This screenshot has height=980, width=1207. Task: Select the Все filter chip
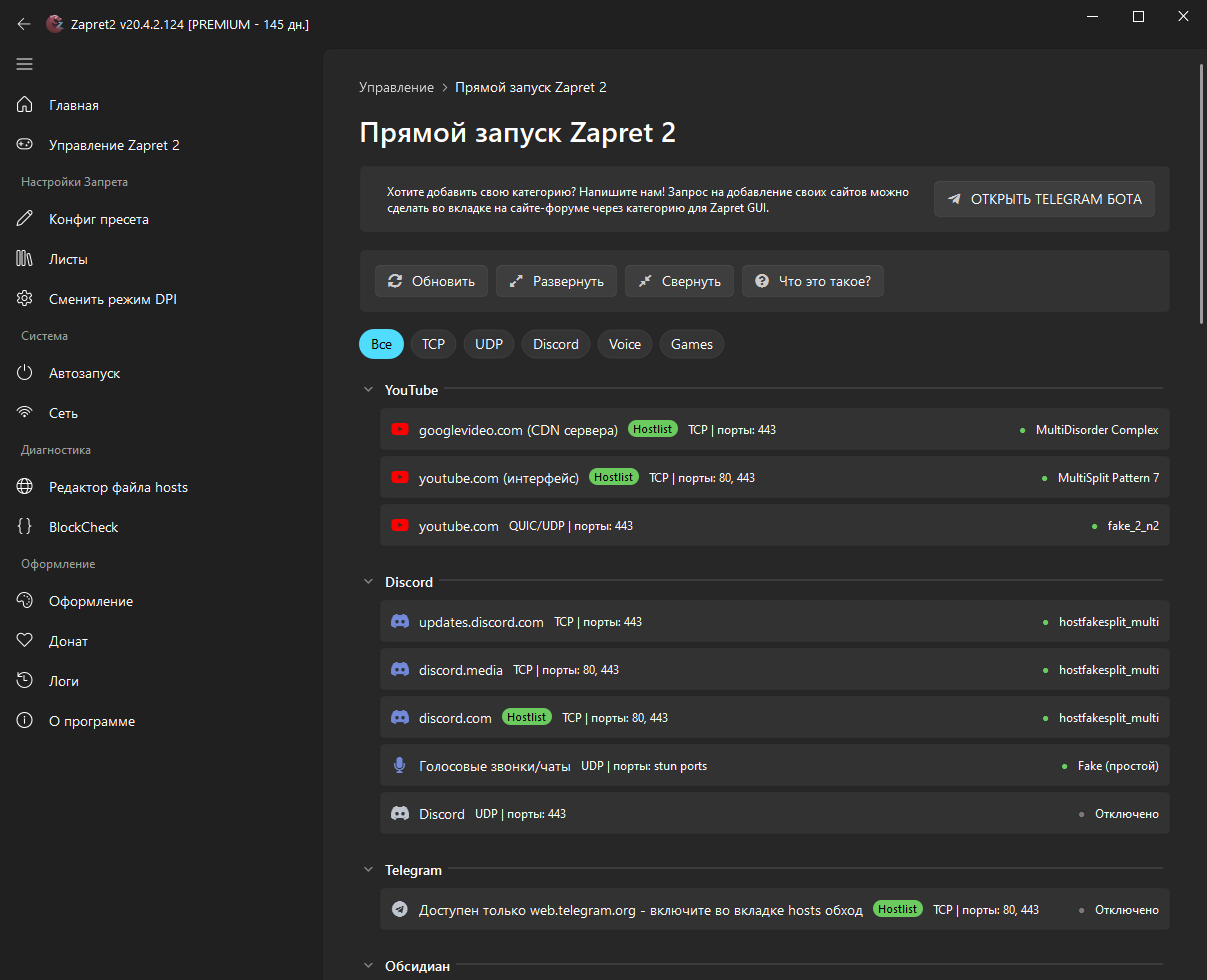click(x=381, y=344)
